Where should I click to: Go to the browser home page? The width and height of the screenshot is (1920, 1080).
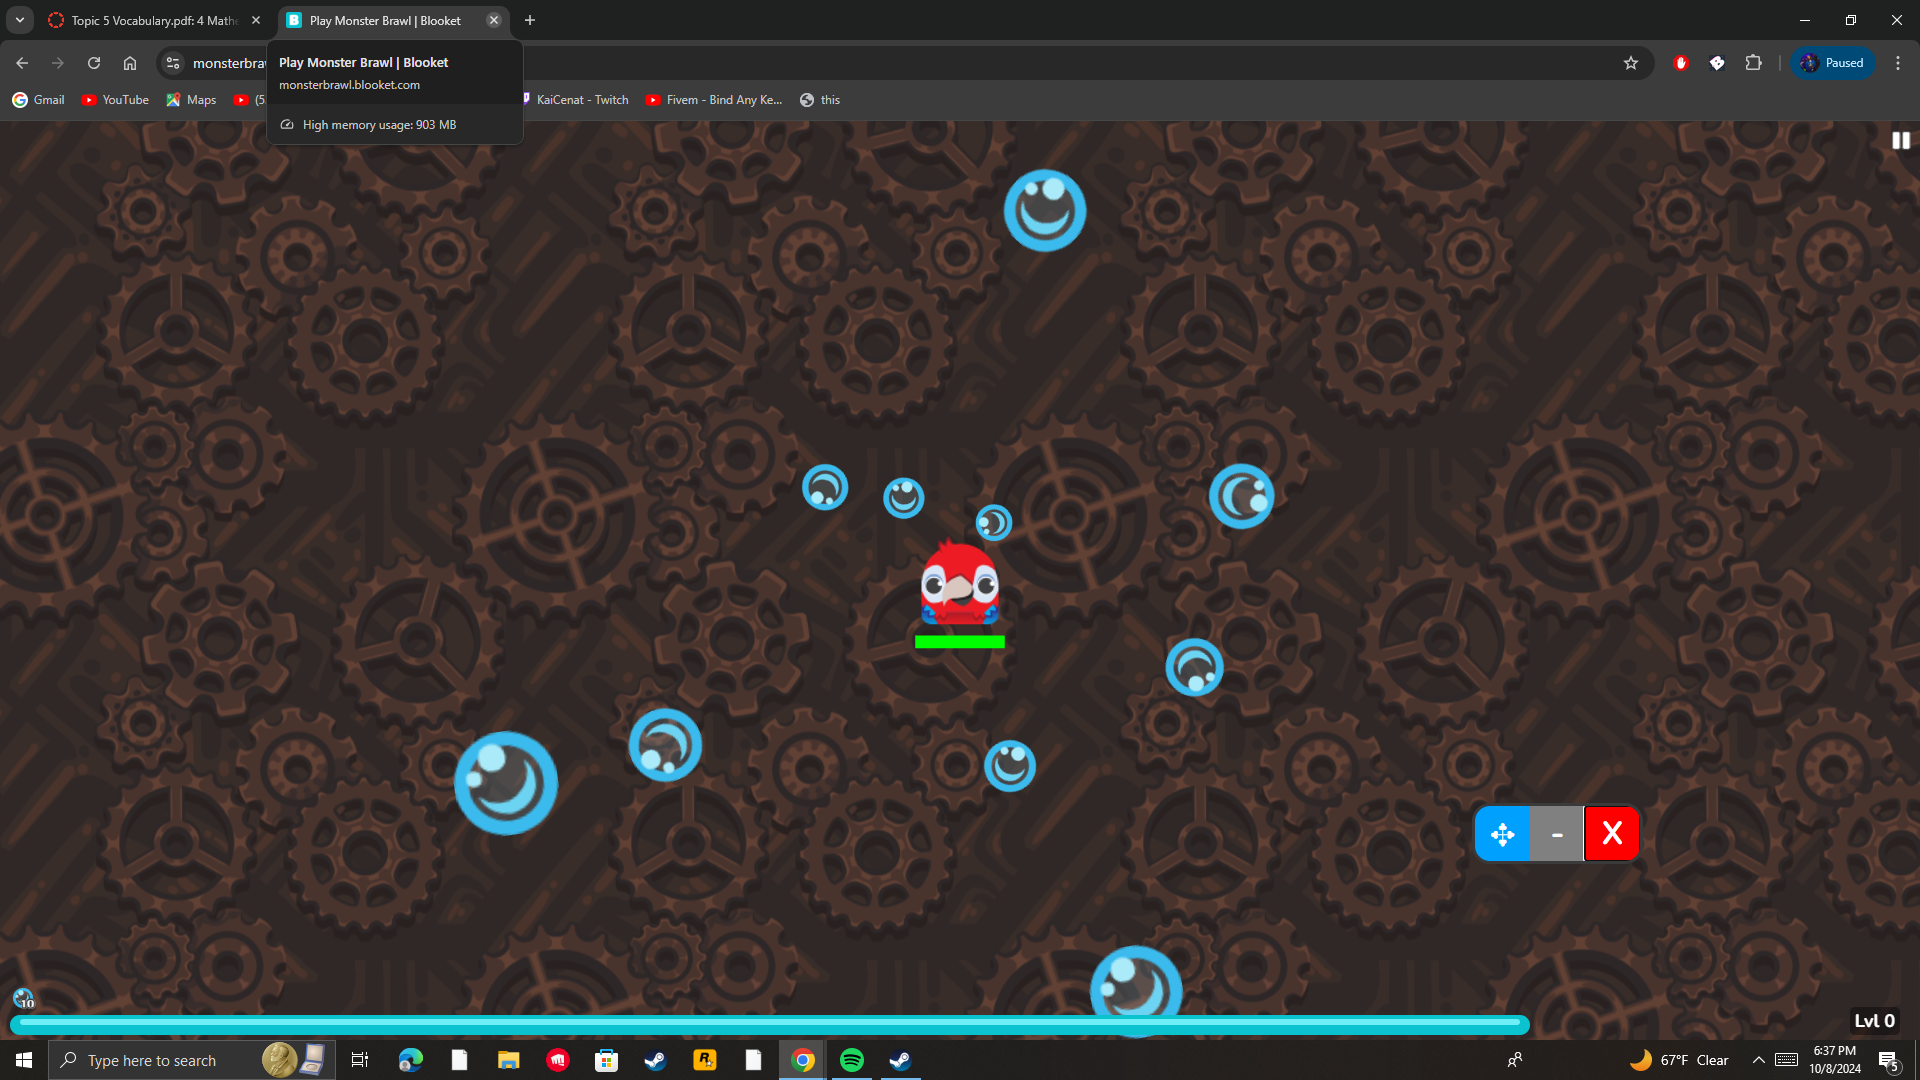click(x=130, y=63)
